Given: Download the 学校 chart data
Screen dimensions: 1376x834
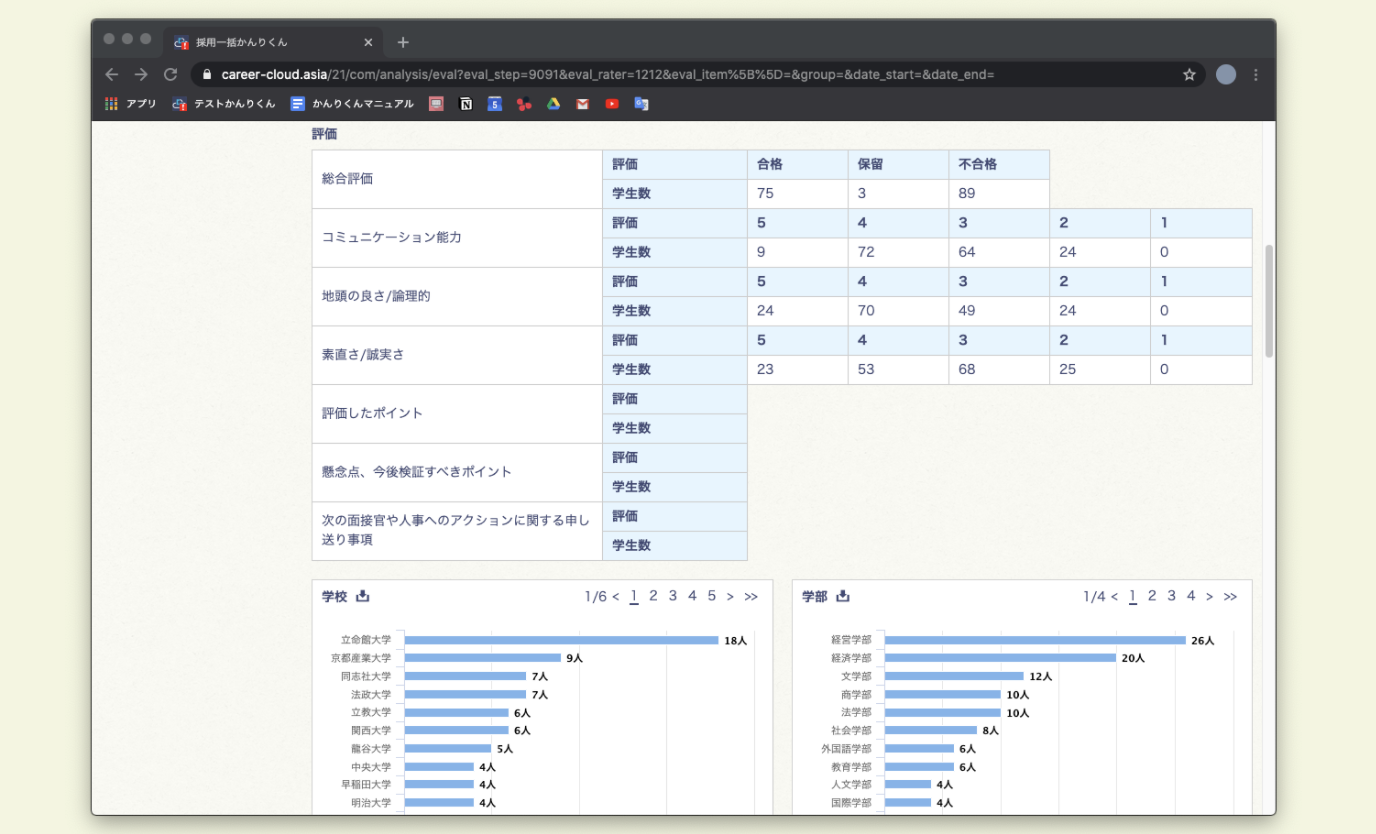Looking at the screenshot, I should coord(363,596).
